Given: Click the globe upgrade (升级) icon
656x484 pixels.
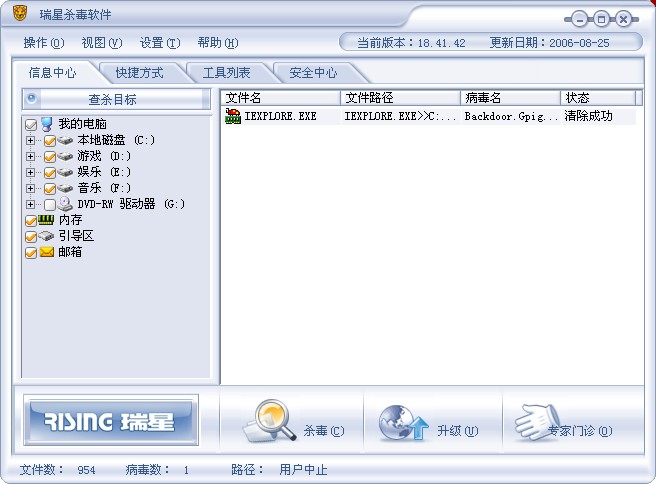Looking at the screenshot, I should [x=402, y=423].
